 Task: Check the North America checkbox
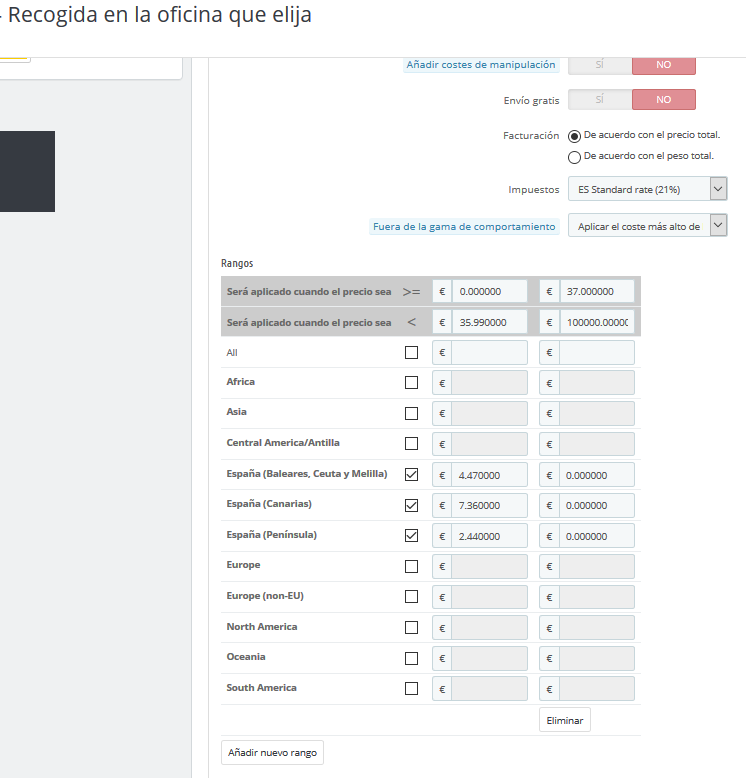pyautogui.click(x=411, y=627)
